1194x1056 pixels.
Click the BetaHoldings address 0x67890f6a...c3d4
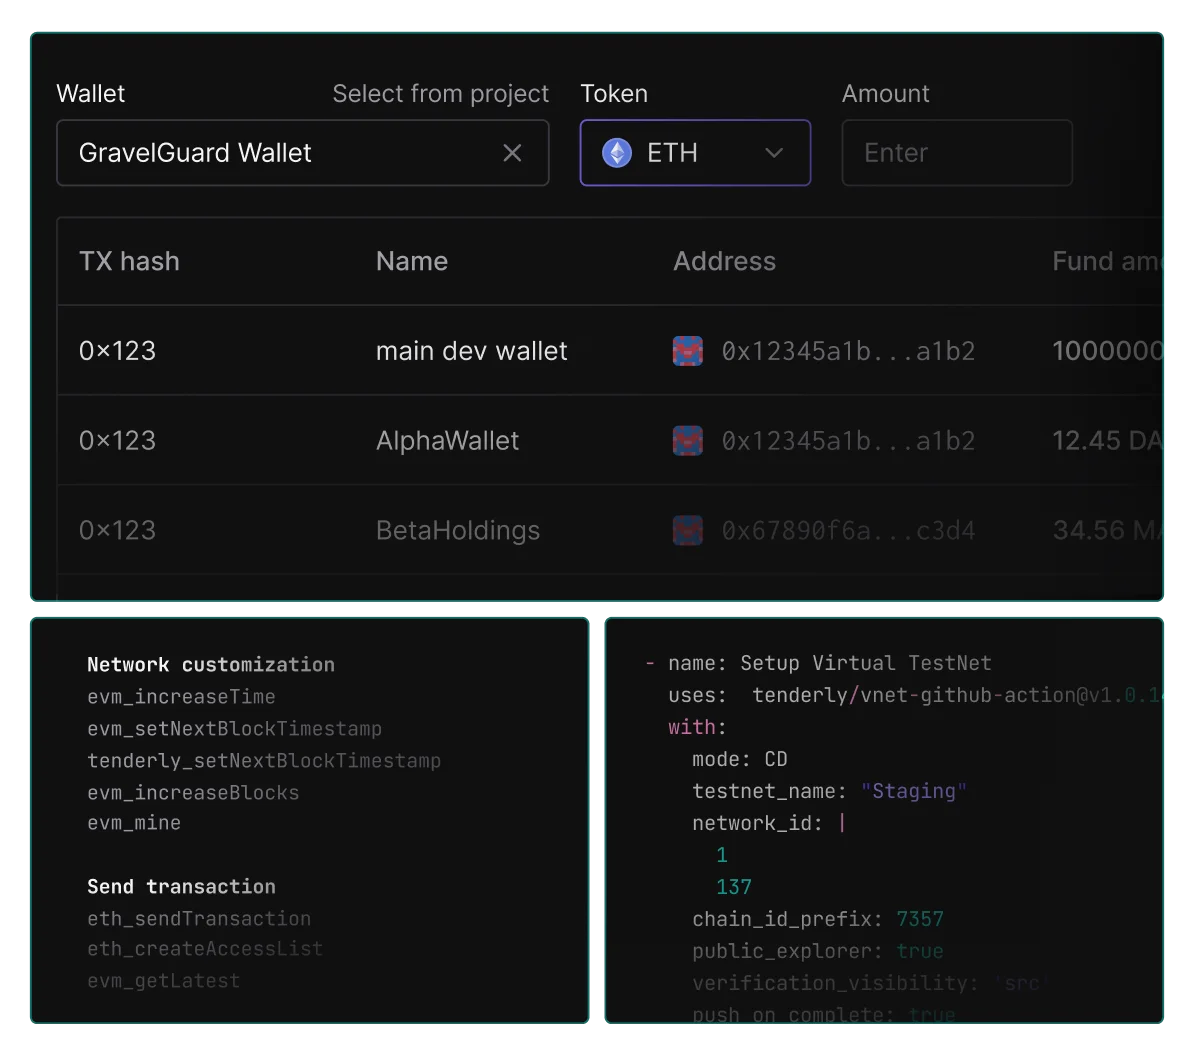point(848,530)
